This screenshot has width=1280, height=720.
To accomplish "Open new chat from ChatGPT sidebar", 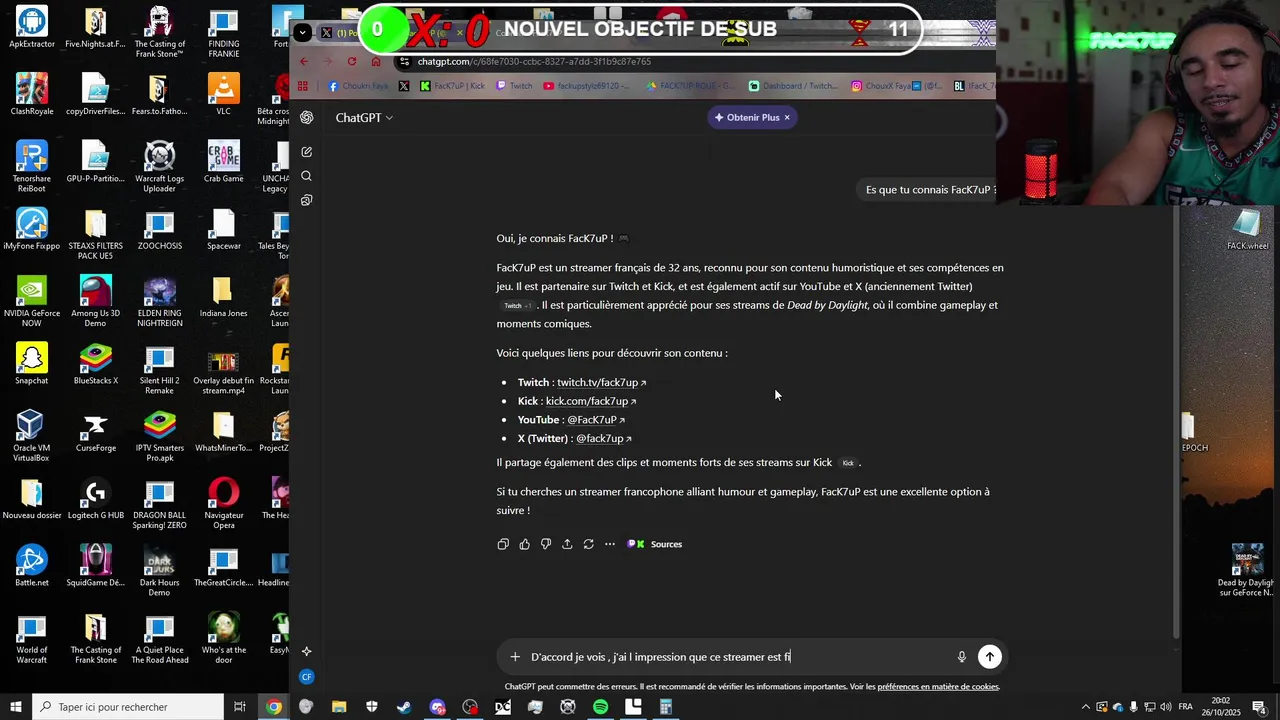I will coord(306,152).
